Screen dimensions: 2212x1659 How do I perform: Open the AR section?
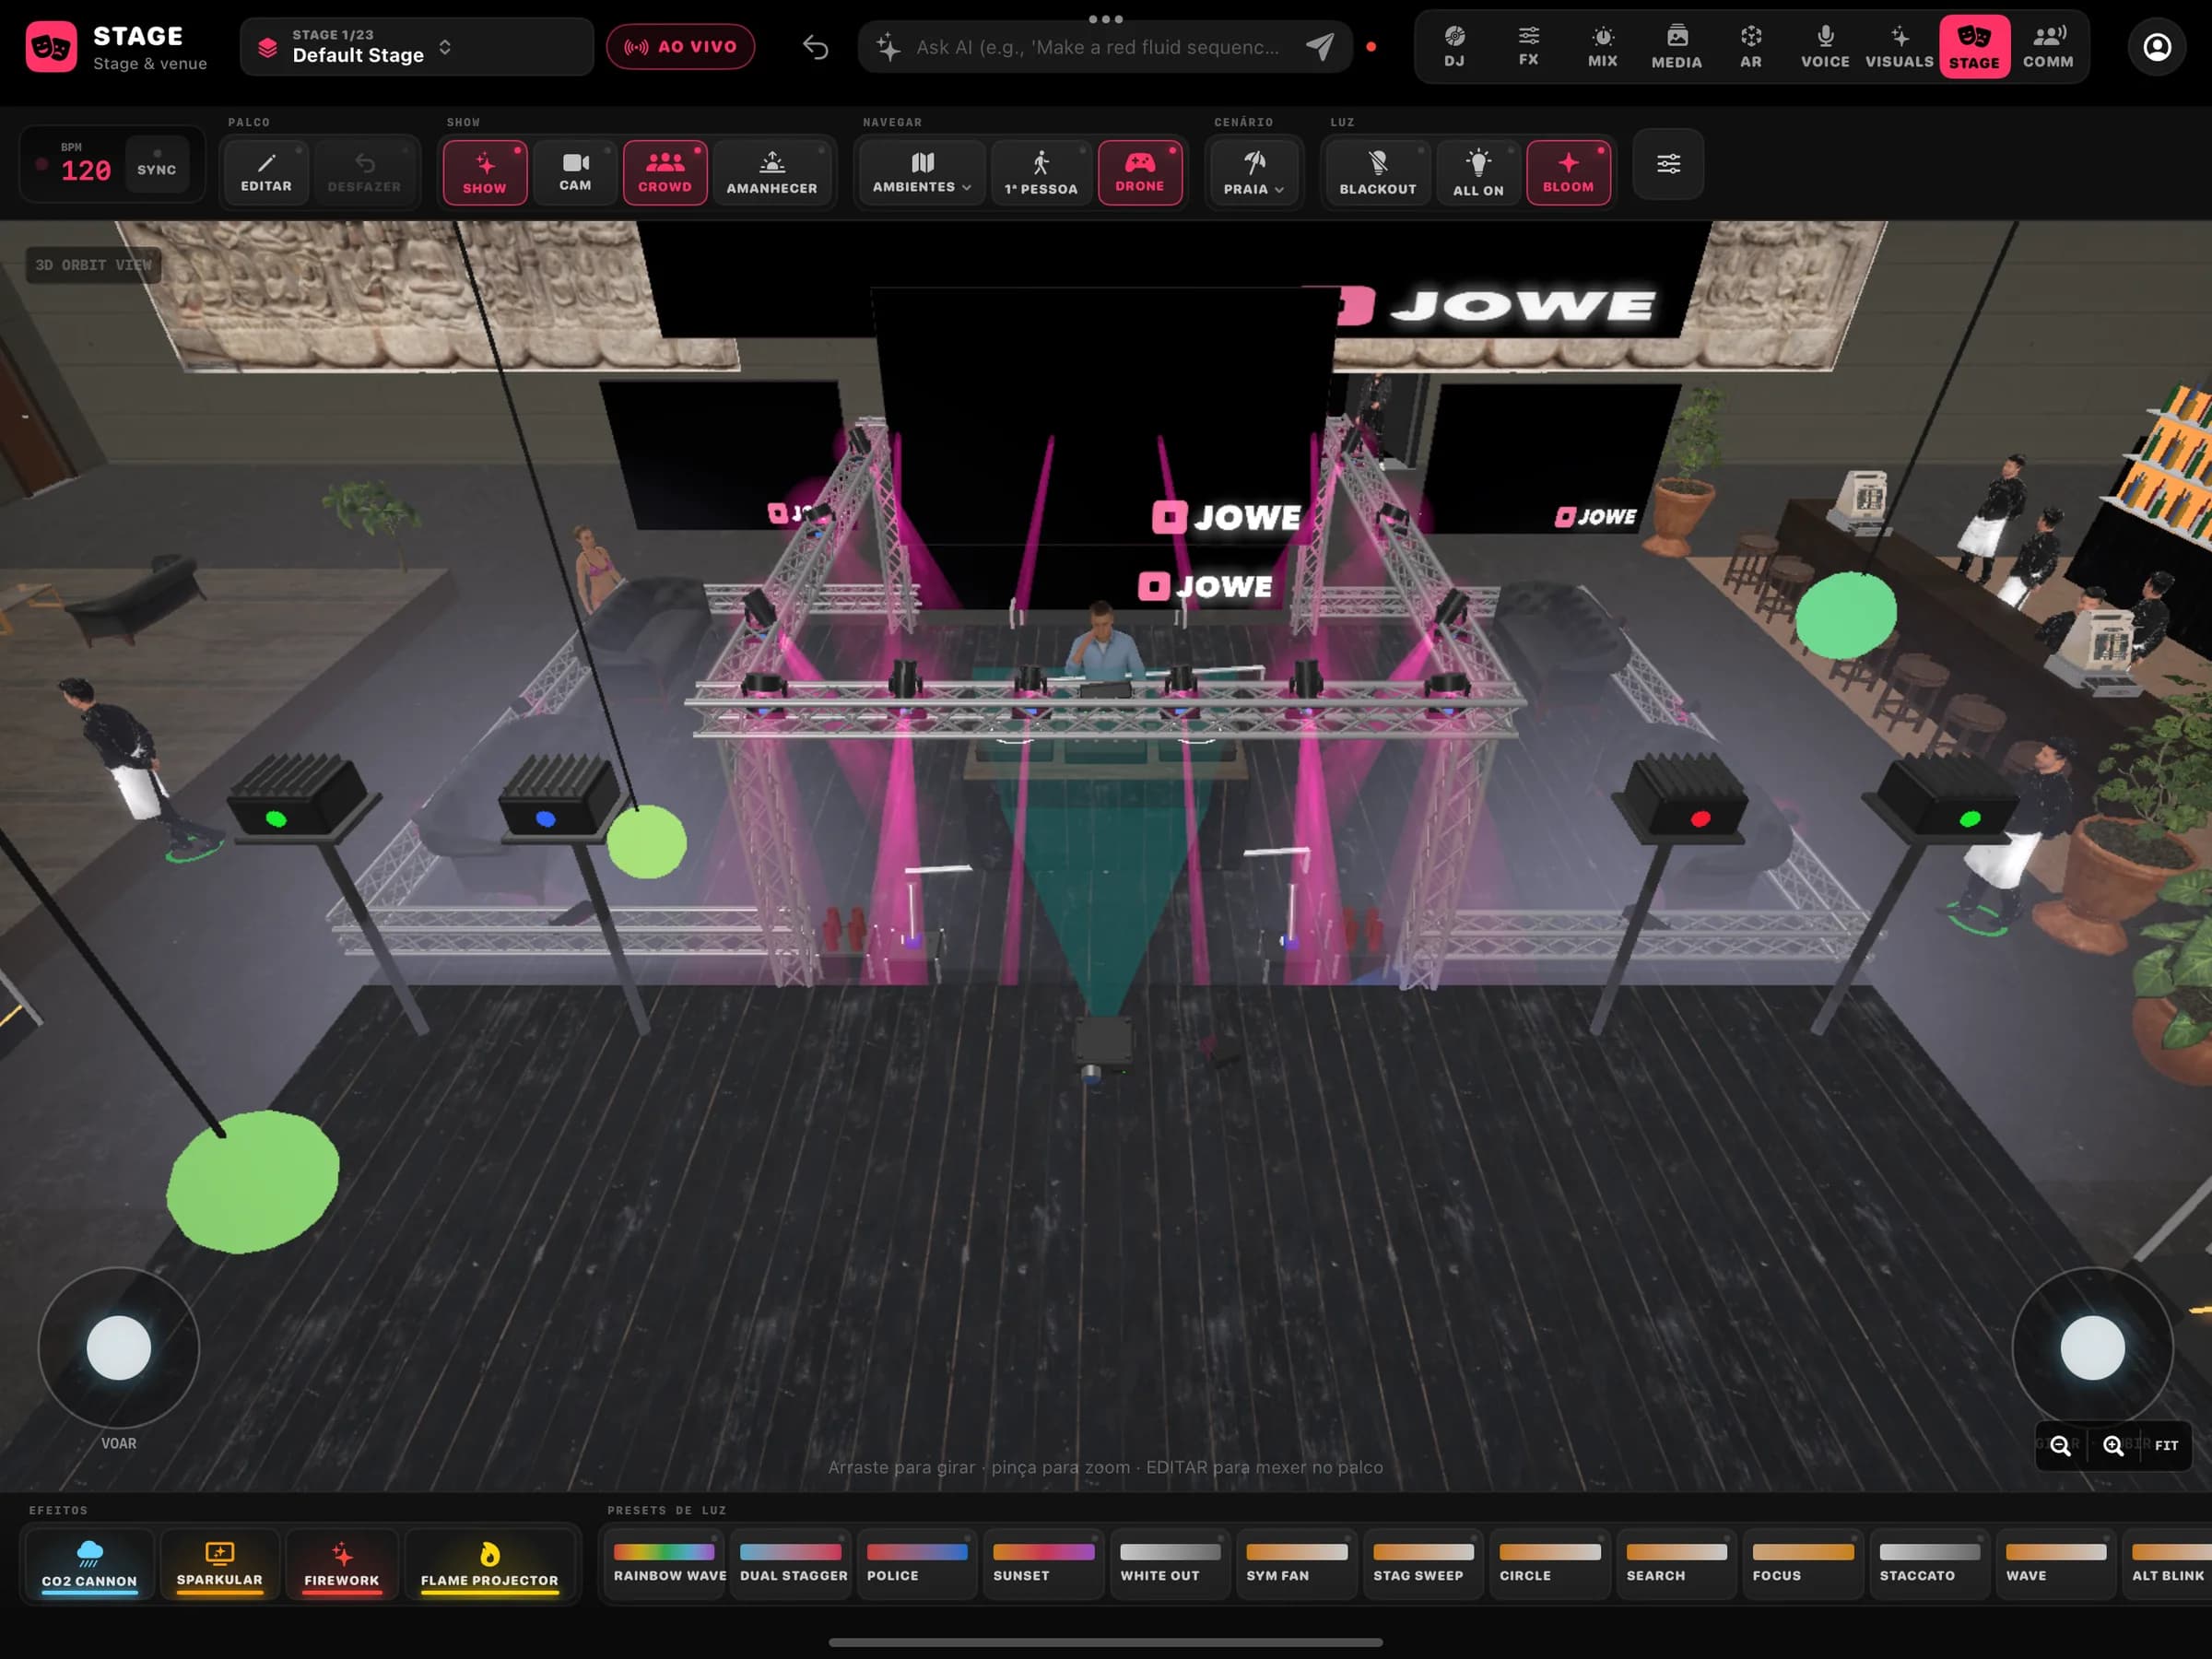(x=1750, y=47)
